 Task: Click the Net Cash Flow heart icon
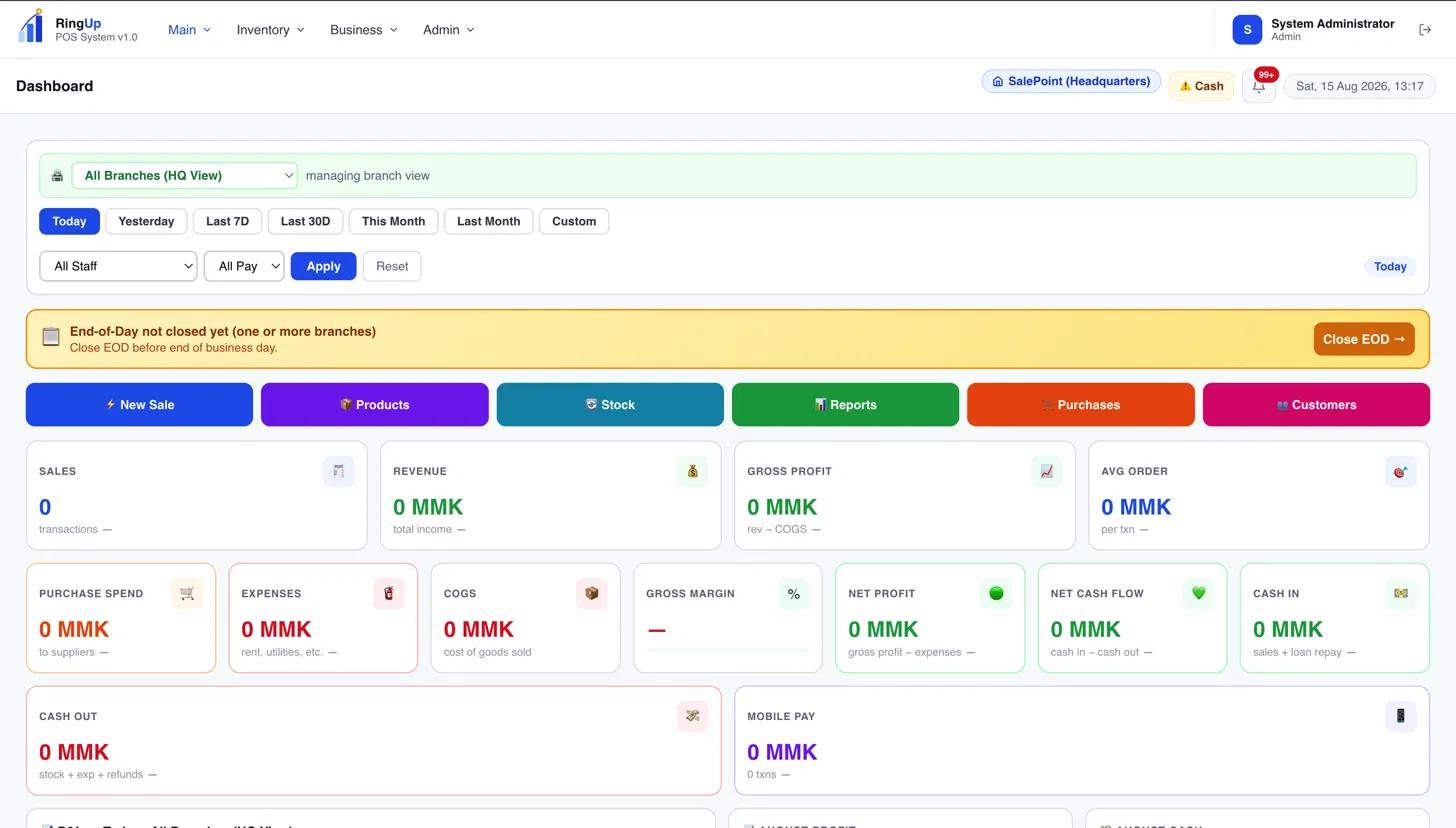[x=1199, y=594]
